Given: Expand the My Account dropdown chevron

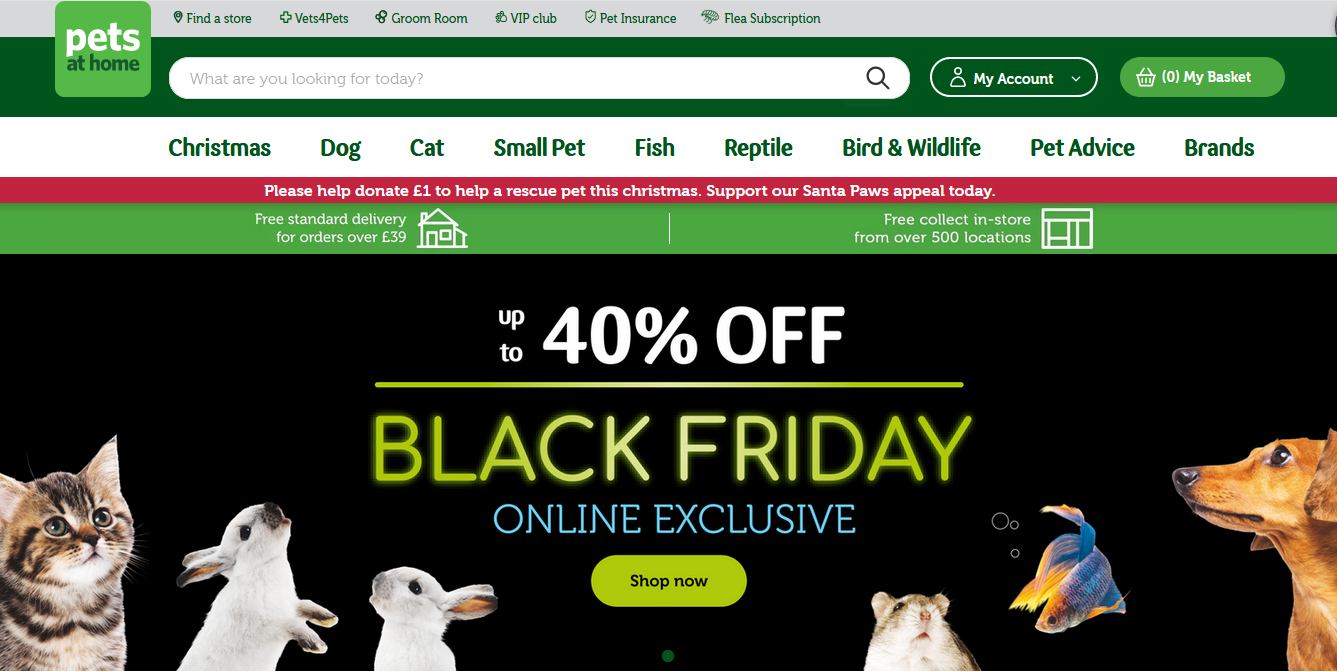Looking at the screenshot, I should pyautogui.click(x=1076, y=78).
